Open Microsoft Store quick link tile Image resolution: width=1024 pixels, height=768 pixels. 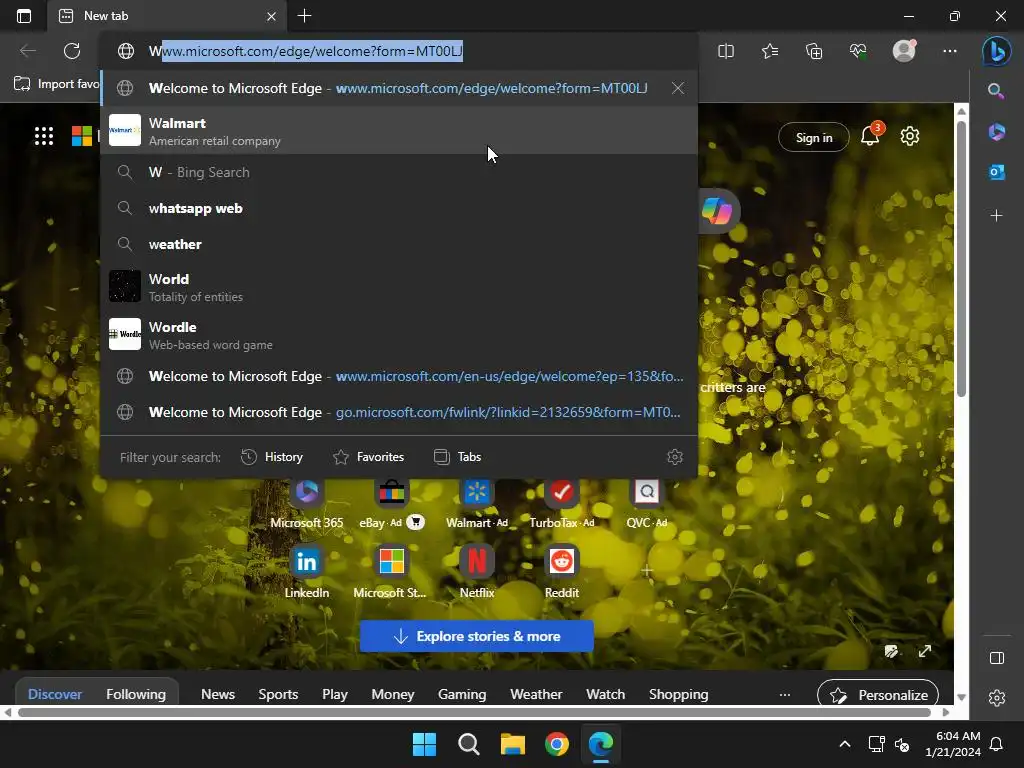[391, 572]
